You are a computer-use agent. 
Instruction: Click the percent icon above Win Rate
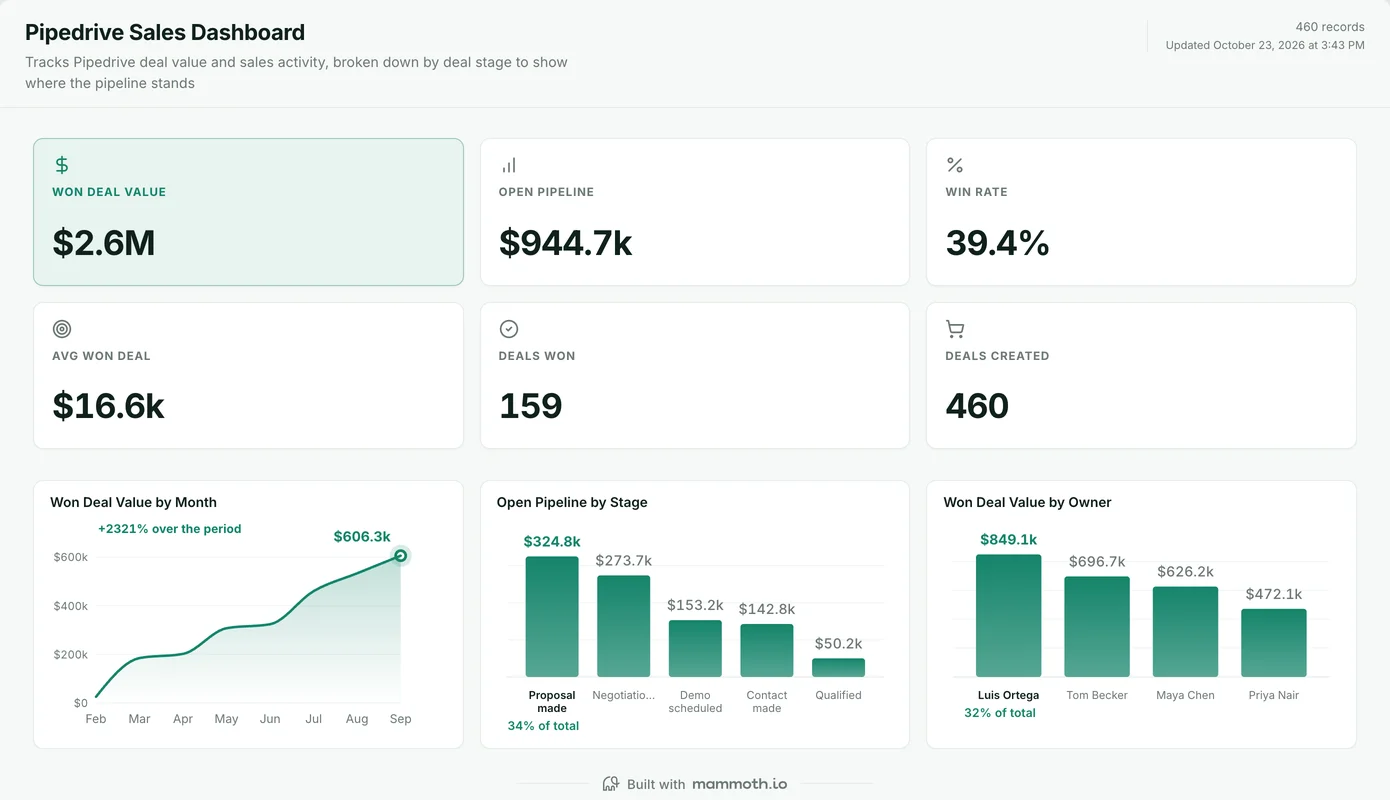[955, 165]
